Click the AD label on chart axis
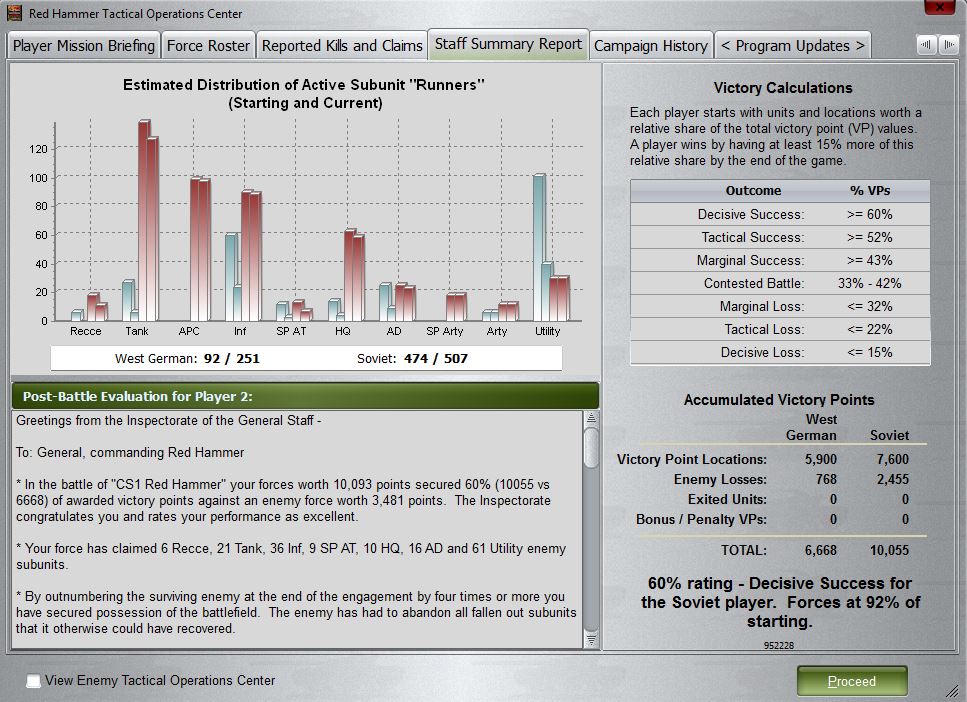Viewport: 967px width, 702px height. [x=394, y=331]
